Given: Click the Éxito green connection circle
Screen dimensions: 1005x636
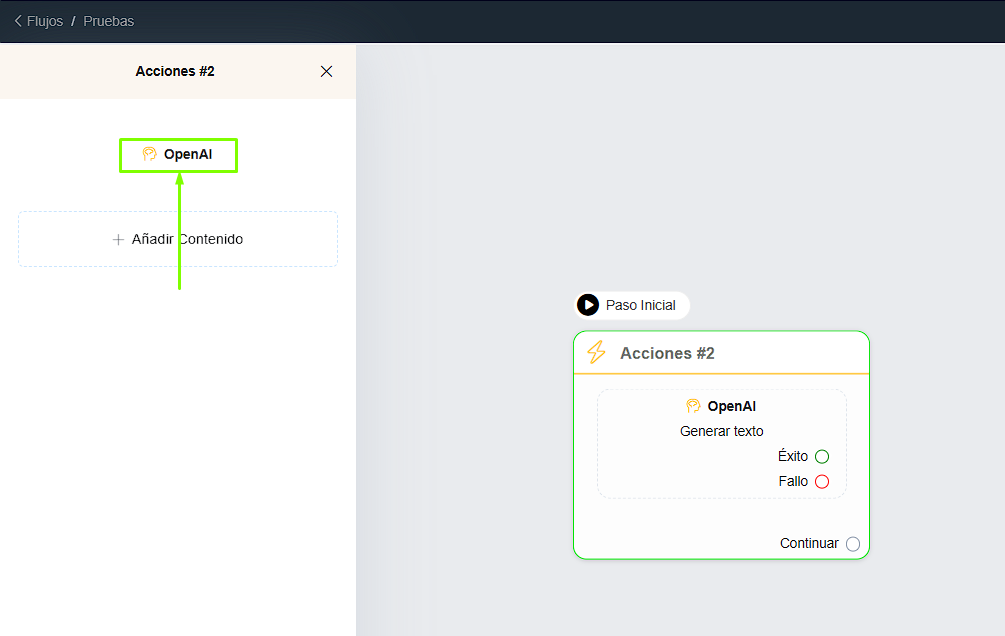Looking at the screenshot, I should point(822,456).
